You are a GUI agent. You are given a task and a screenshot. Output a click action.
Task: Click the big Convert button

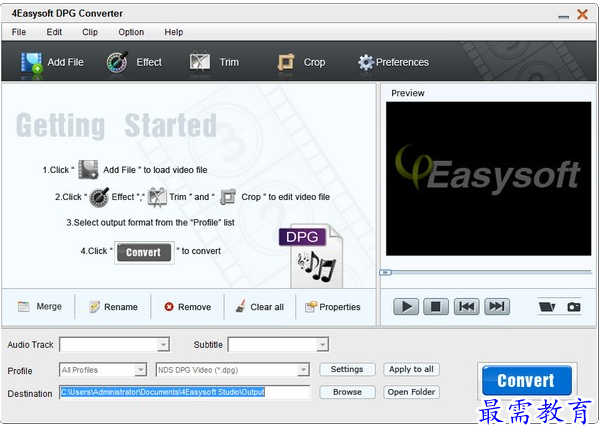click(x=526, y=380)
